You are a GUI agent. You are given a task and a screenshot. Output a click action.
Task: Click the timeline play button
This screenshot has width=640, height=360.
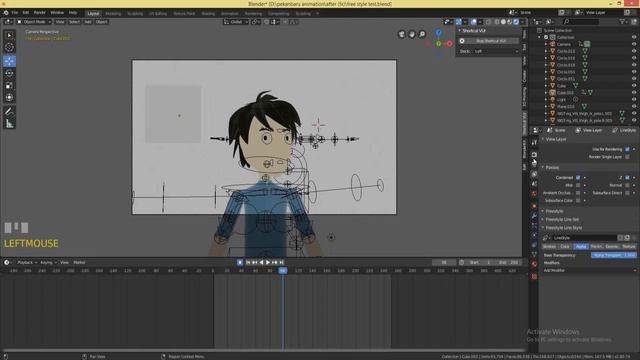tap(268, 262)
